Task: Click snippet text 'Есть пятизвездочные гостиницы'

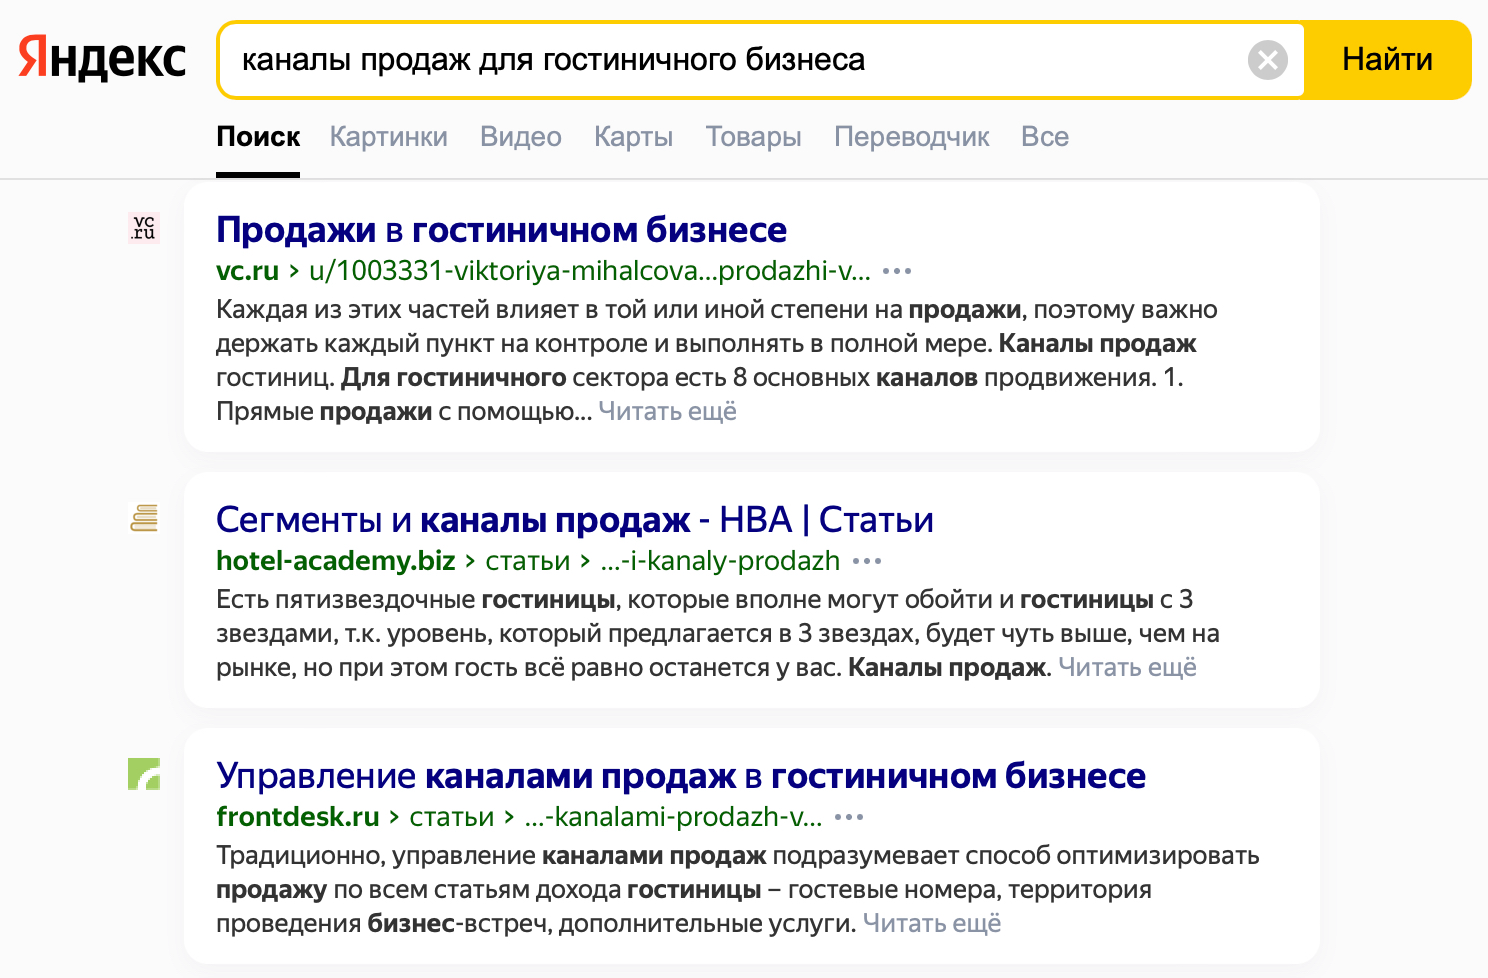Action: pos(416,600)
